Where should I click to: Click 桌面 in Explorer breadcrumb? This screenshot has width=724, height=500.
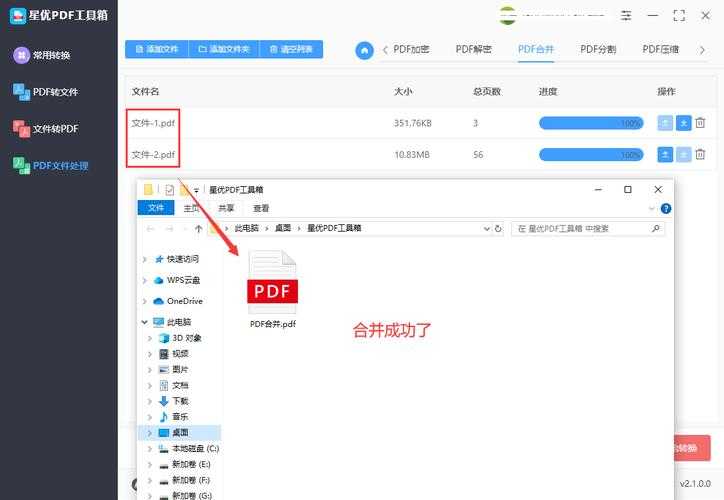click(283, 228)
